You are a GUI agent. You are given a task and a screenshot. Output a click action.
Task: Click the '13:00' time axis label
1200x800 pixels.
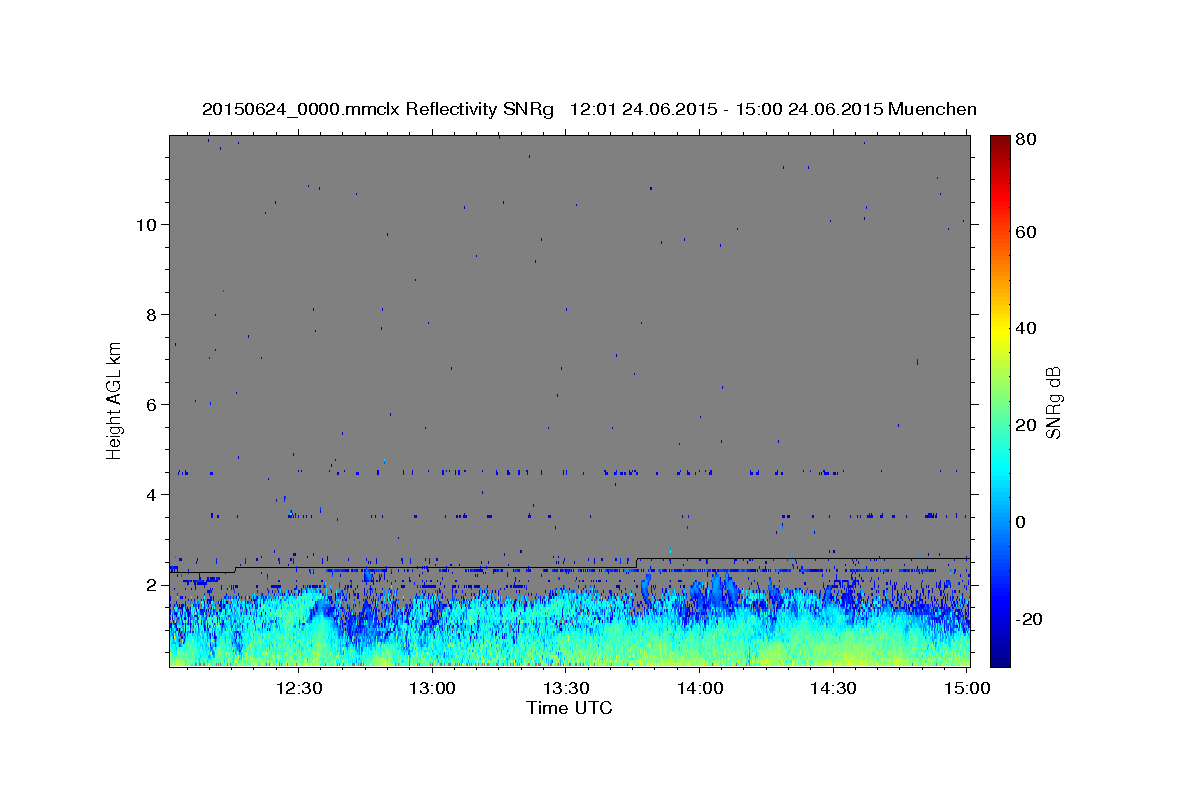[x=433, y=688]
